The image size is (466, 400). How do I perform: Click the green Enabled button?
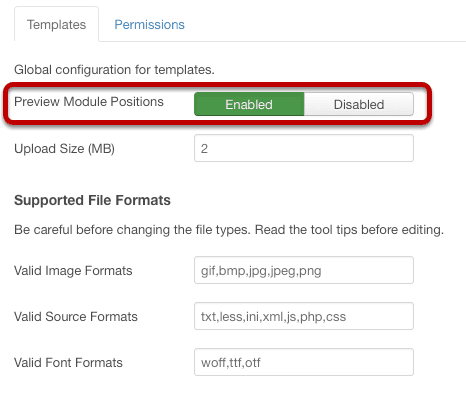pos(249,104)
